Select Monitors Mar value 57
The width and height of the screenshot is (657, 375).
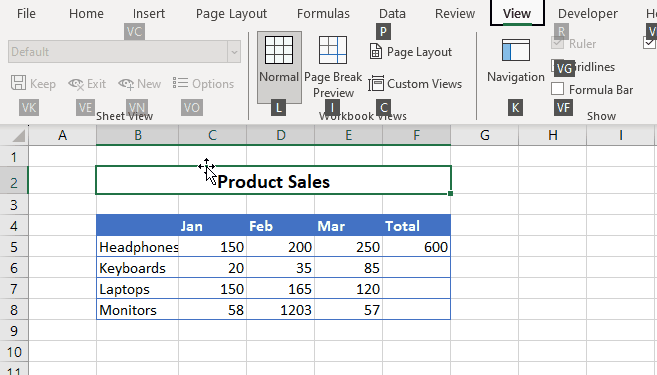pos(348,310)
